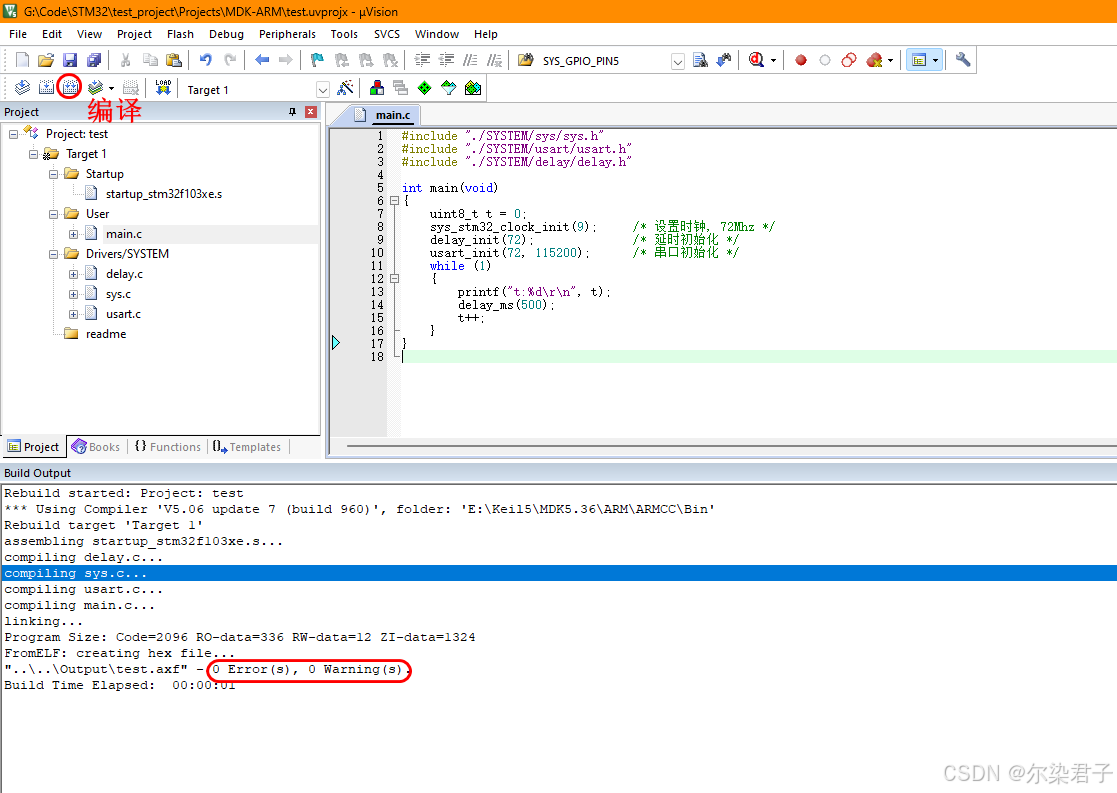Viewport: 1117px width, 793px height.
Task: Open SYS_GPIO_PIN5 search combo dropdown
Action: (x=677, y=61)
